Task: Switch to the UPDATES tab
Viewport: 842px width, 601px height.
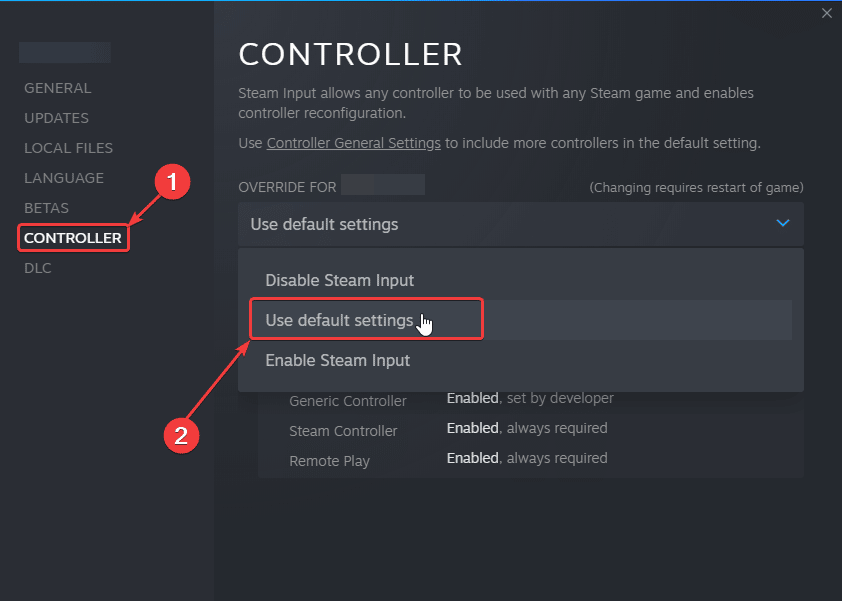Action: [56, 118]
